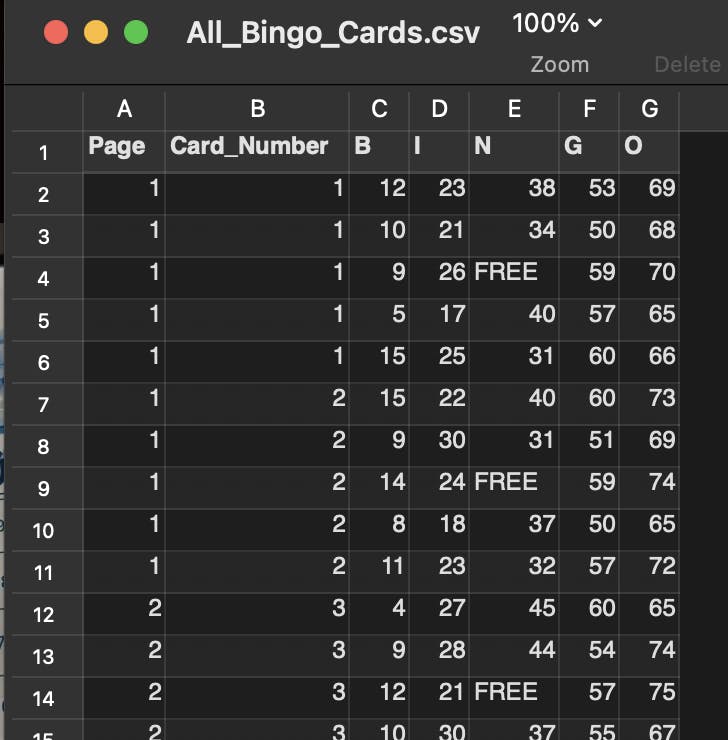Select the row 1 header

point(43,152)
